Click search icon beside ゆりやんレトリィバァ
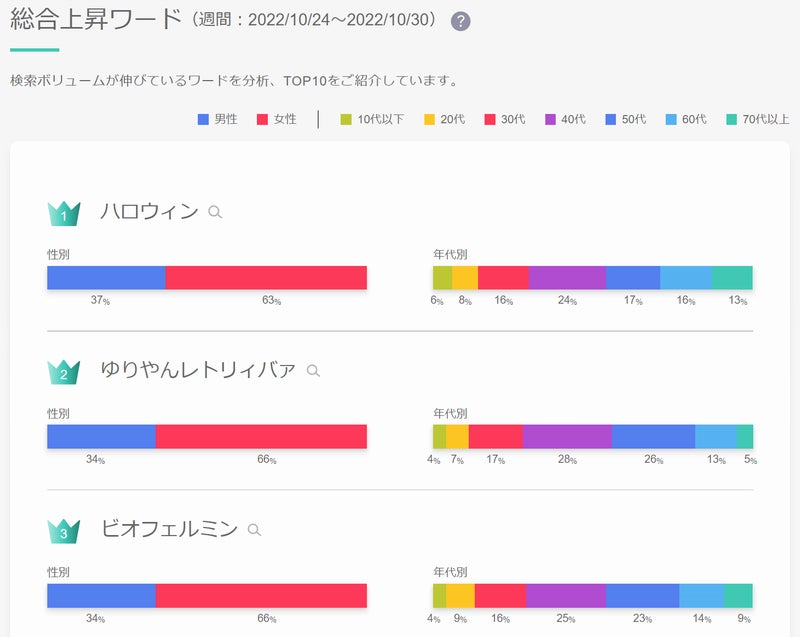This screenshot has width=800, height=637. (x=313, y=371)
